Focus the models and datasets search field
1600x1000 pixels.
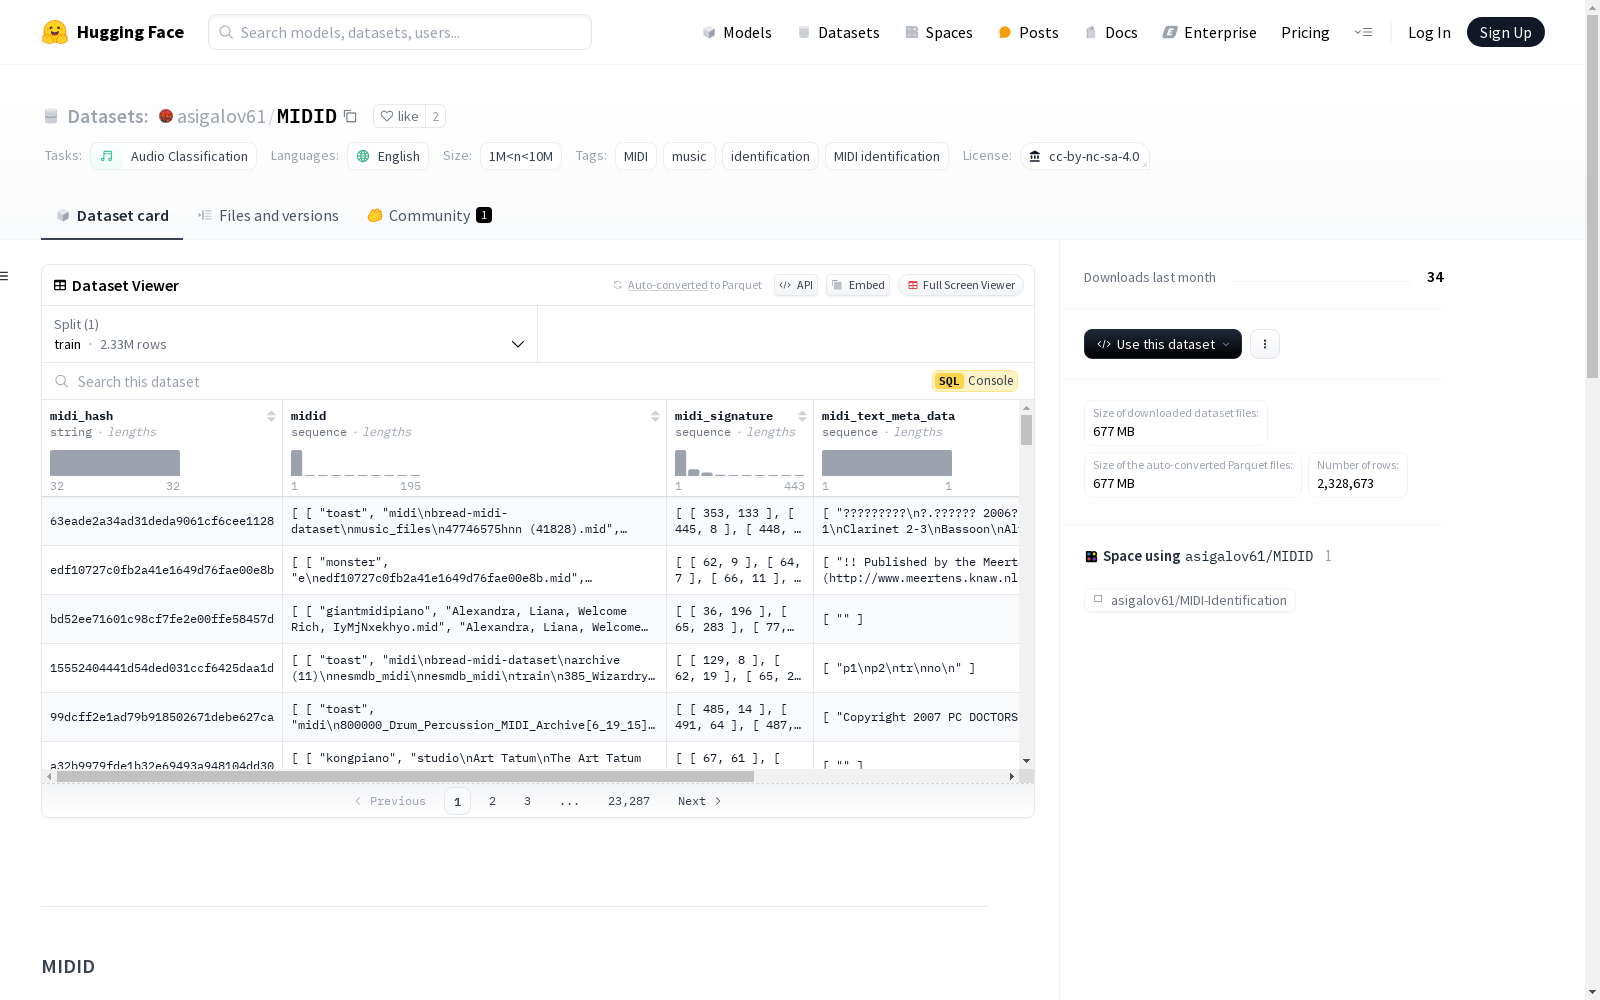coord(400,32)
